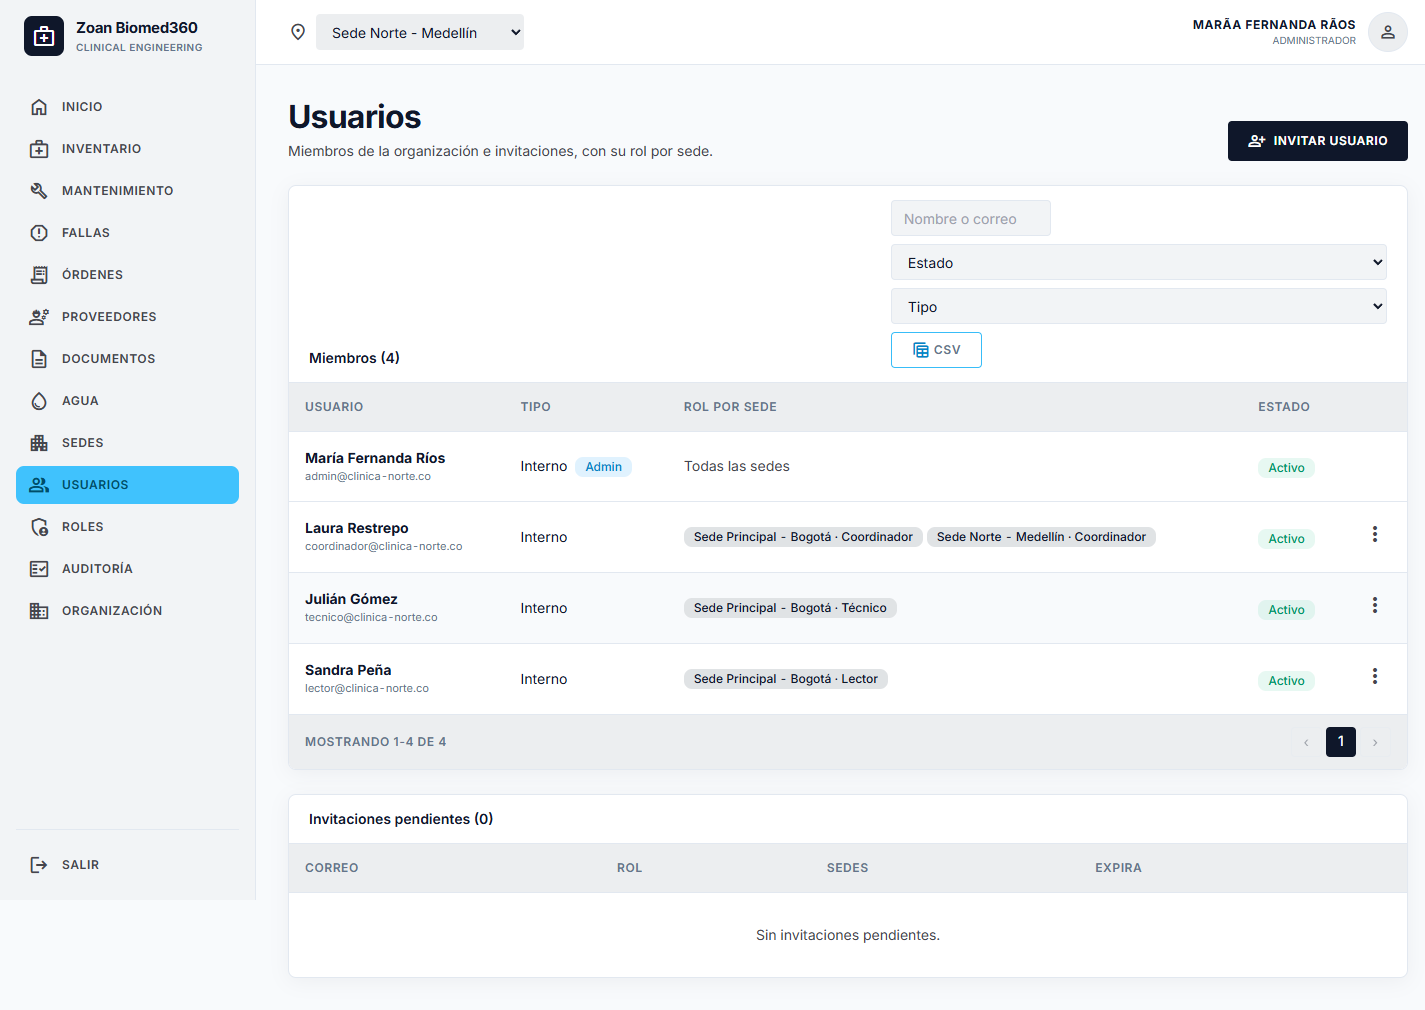Click Salir to log out
The image size is (1425, 1010).
click(x=127, y=865)
